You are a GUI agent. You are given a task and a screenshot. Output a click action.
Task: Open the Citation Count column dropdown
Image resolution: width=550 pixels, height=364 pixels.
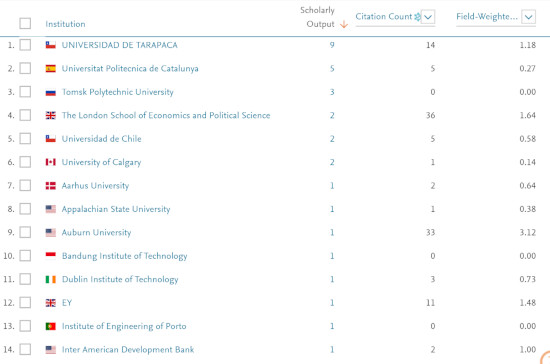point(428,17)
